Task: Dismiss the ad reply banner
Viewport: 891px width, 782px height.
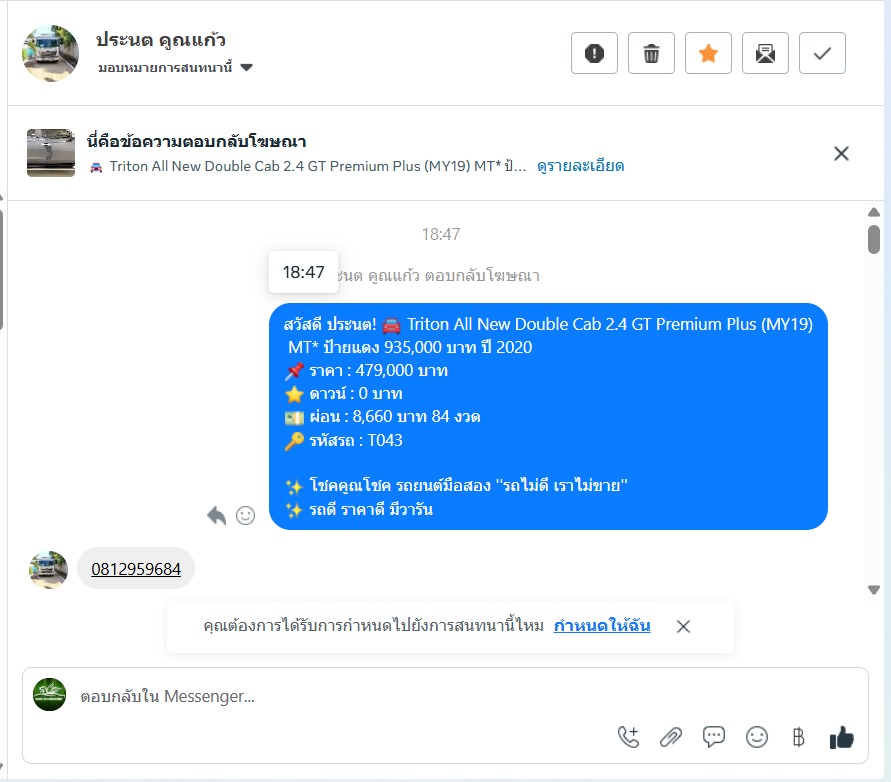Action: pos(841,153)
